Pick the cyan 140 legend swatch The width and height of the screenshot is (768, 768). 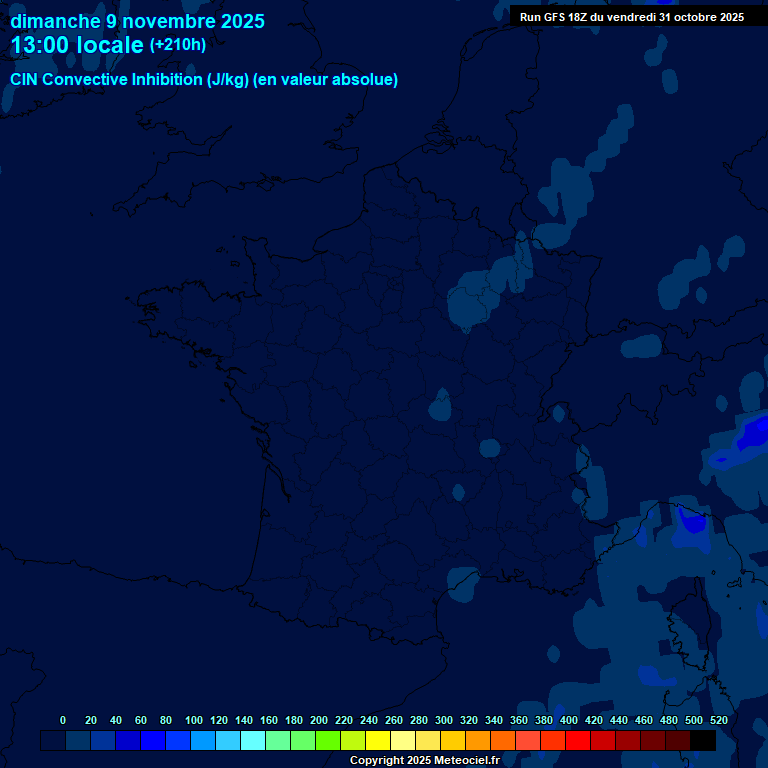click(252, 741)
